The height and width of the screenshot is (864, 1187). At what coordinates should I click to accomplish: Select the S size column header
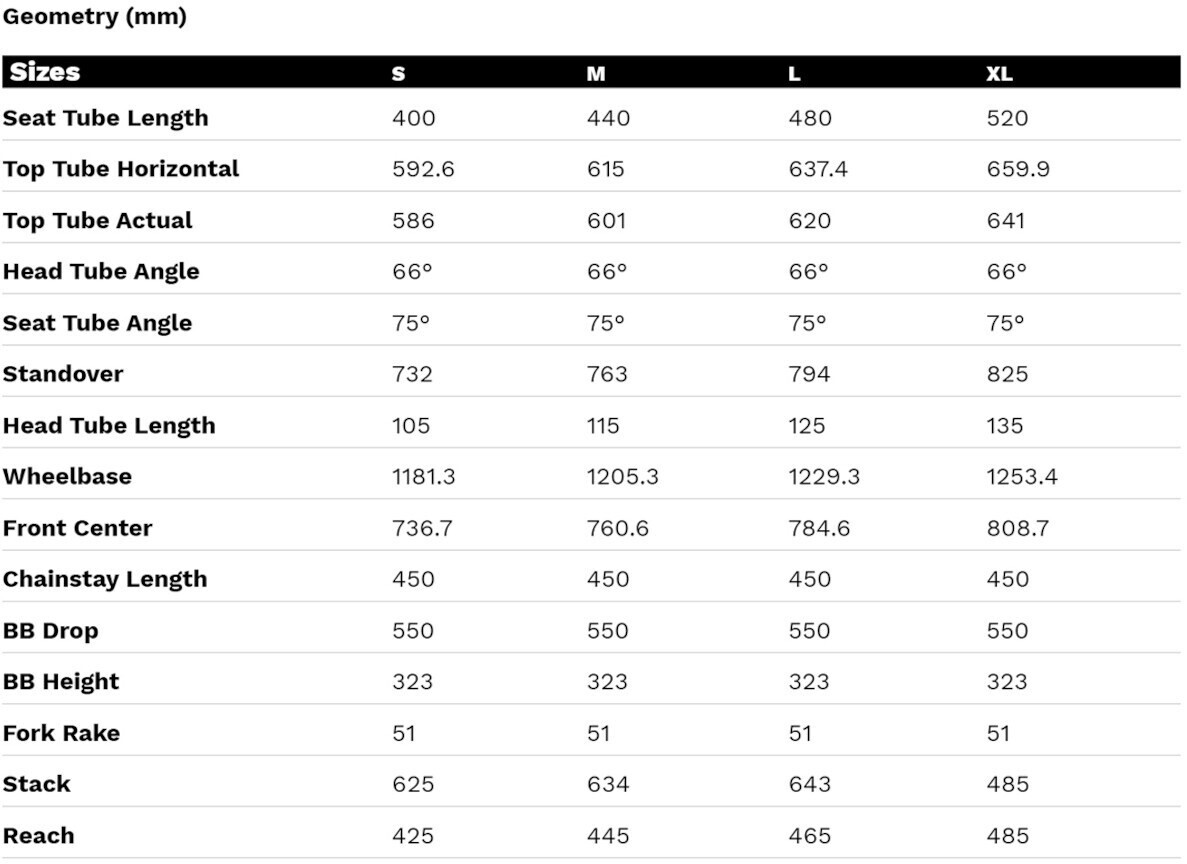click(399, 74)
